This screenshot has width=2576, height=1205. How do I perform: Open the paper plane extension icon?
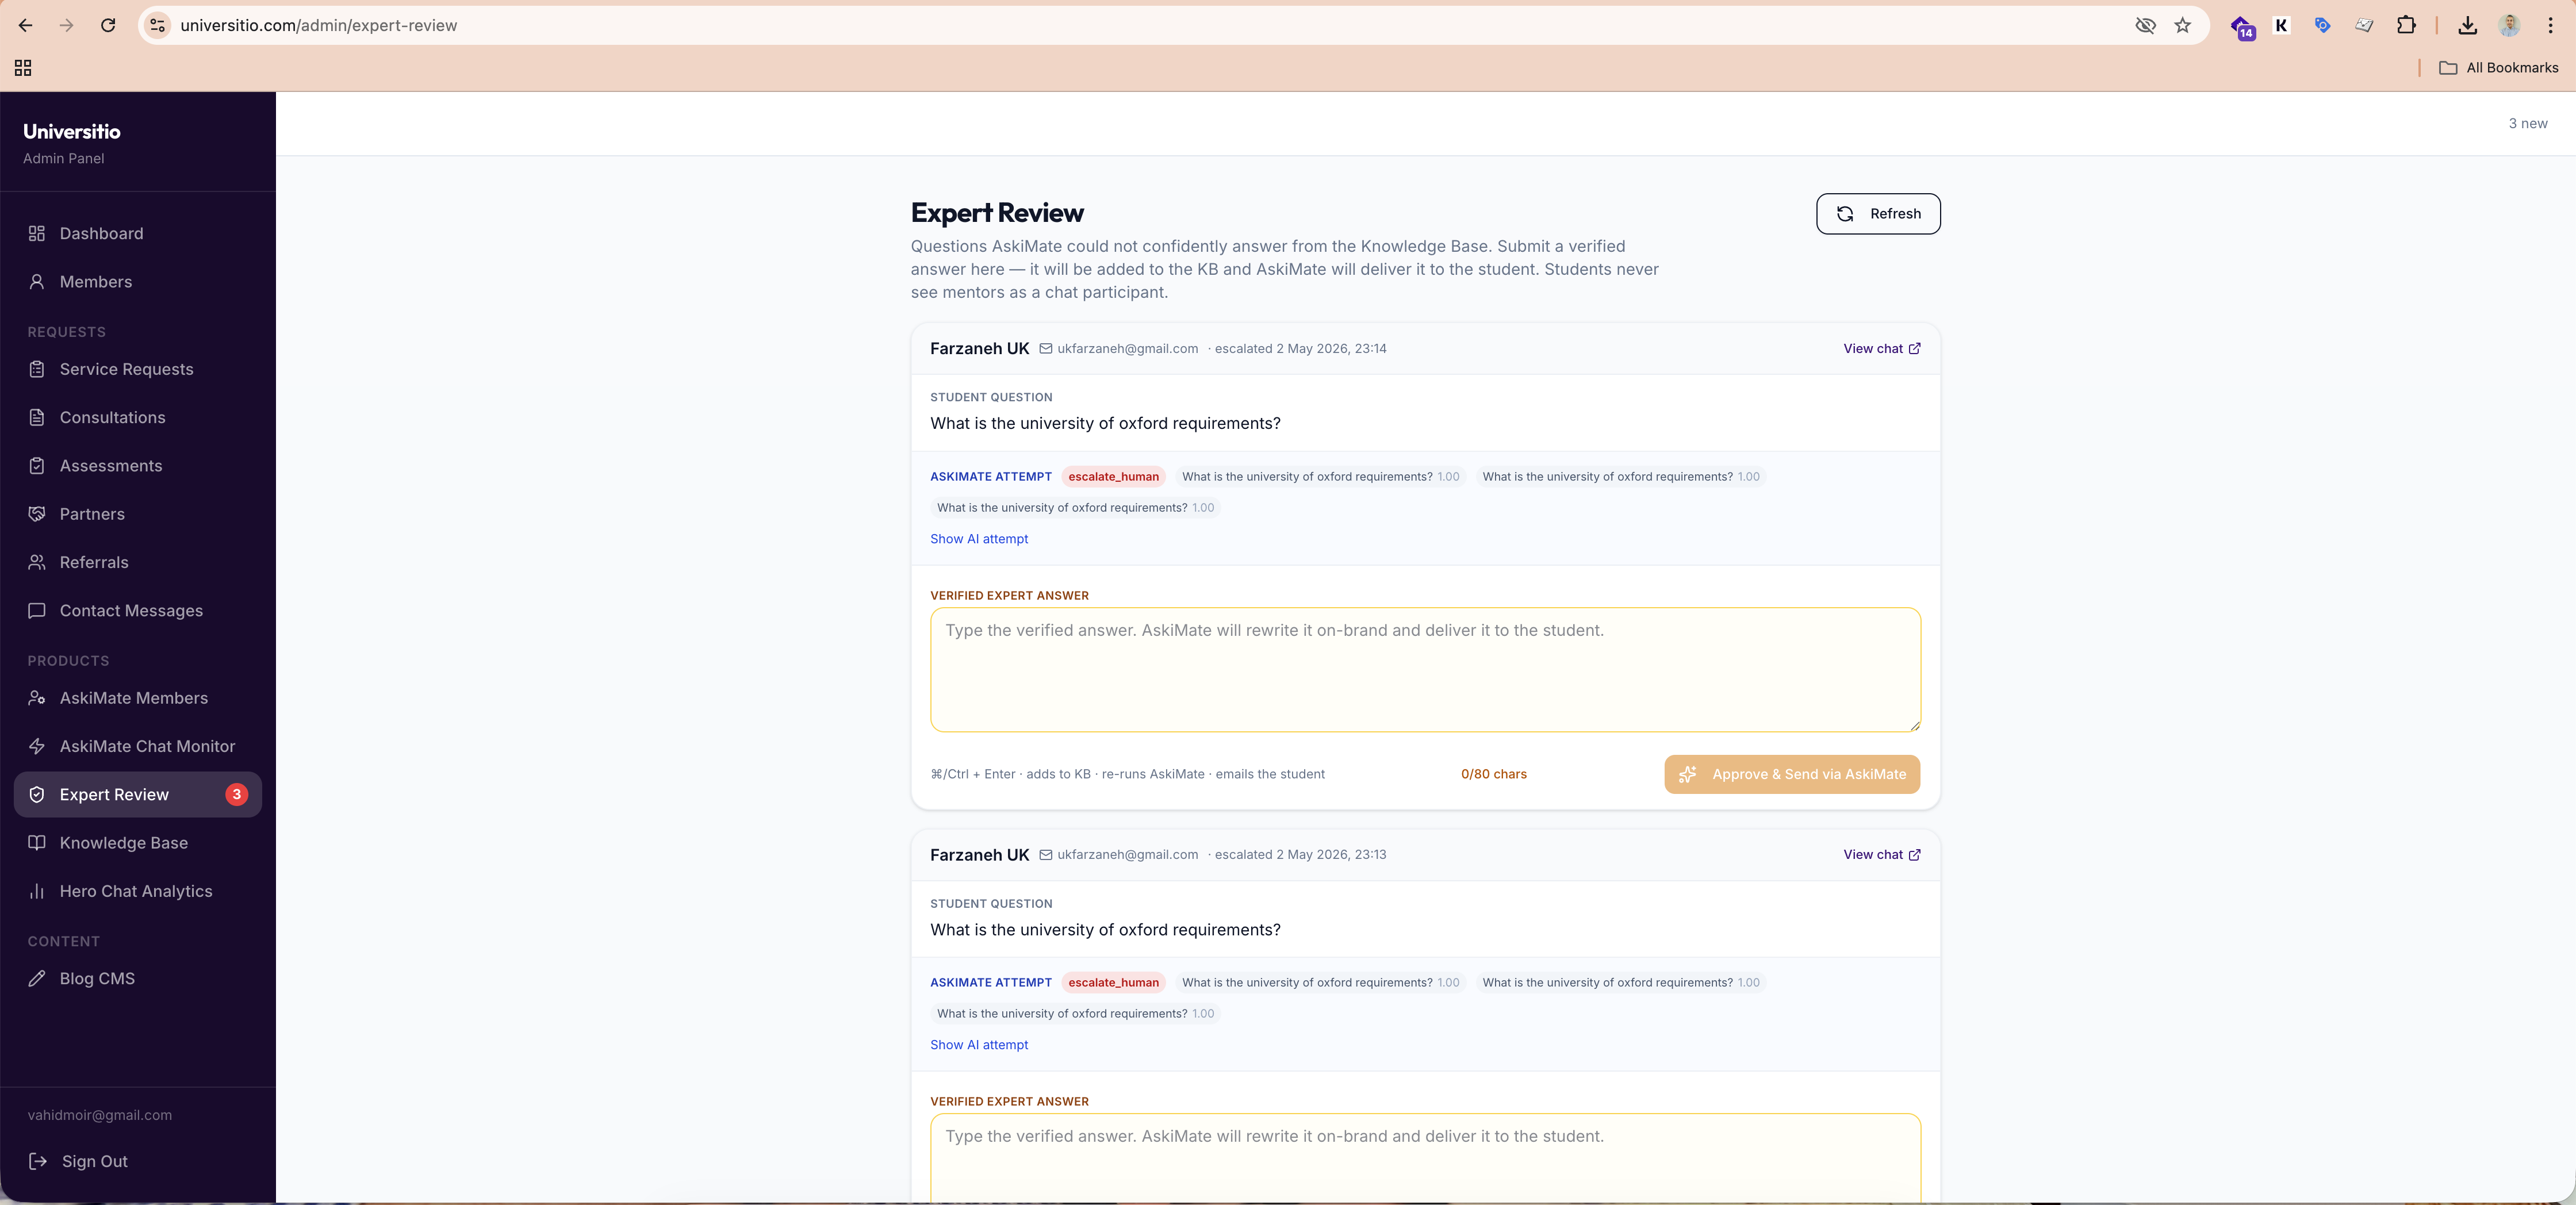pos(2364,25)
